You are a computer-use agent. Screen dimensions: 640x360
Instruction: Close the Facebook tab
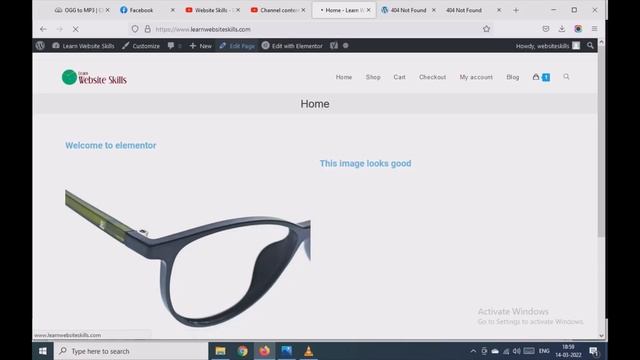pos(172,10)
